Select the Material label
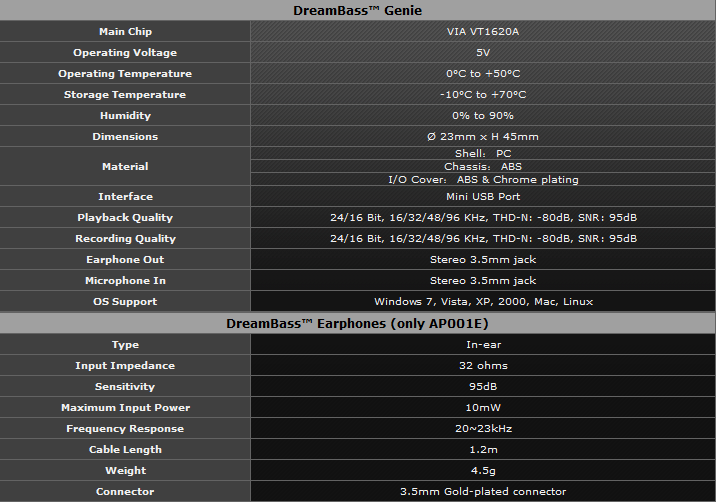 coord(125,166)
